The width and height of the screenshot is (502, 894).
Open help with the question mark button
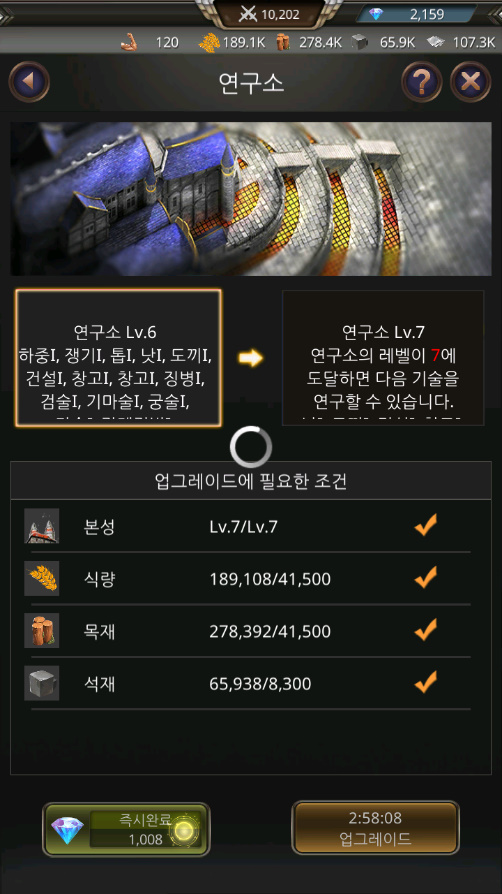point(422,82)
